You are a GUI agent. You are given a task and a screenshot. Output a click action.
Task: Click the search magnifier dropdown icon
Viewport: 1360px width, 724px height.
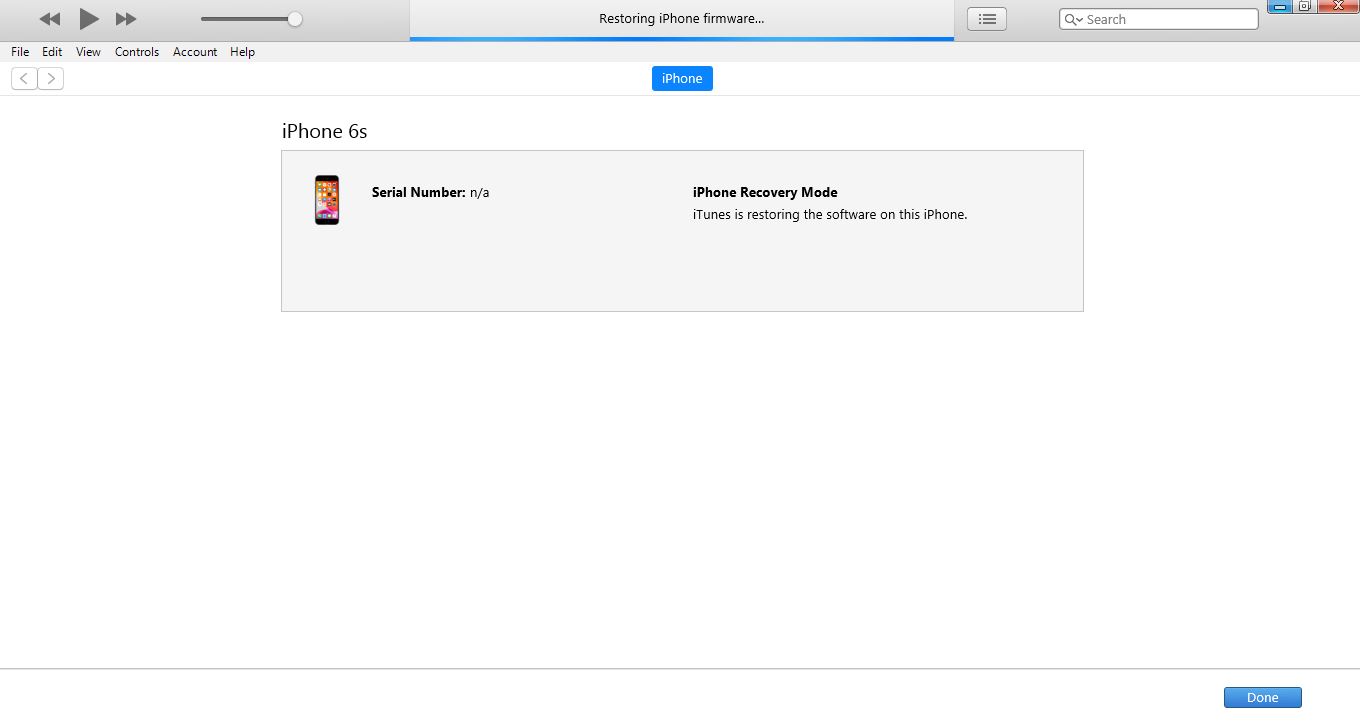click(1073, 19)
